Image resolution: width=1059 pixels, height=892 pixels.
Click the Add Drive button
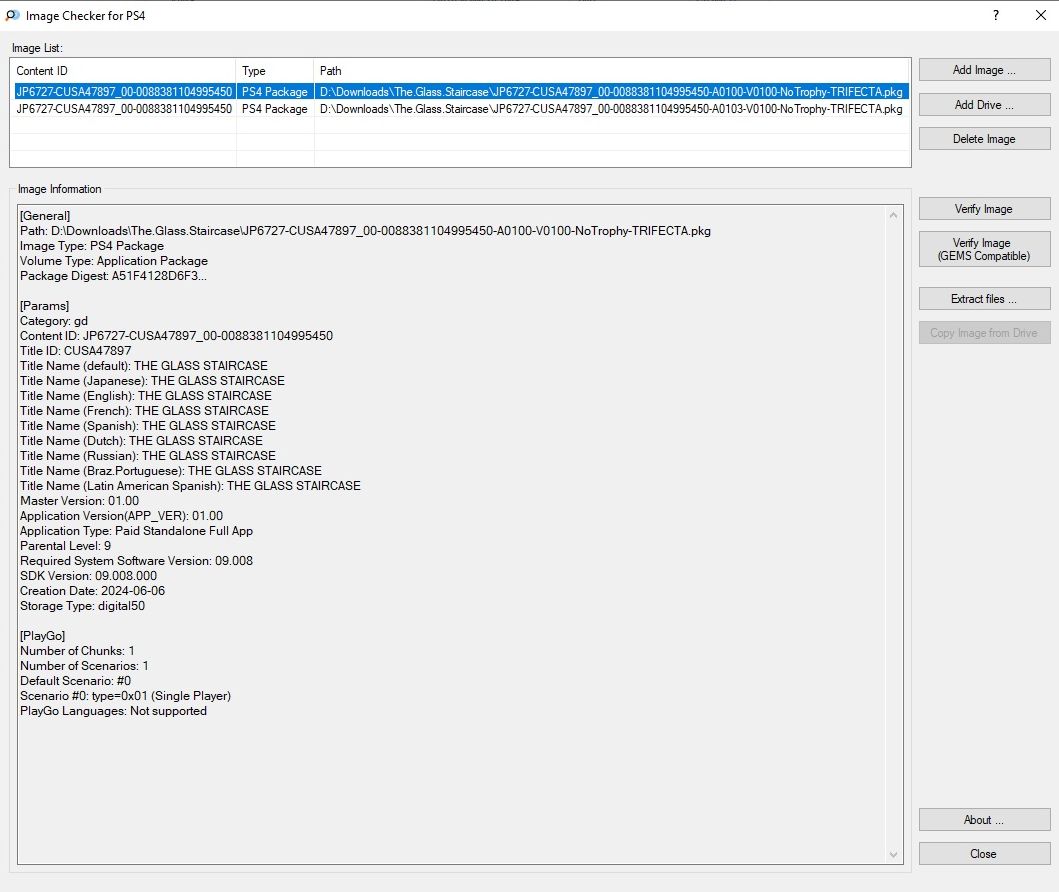point(984,105)
